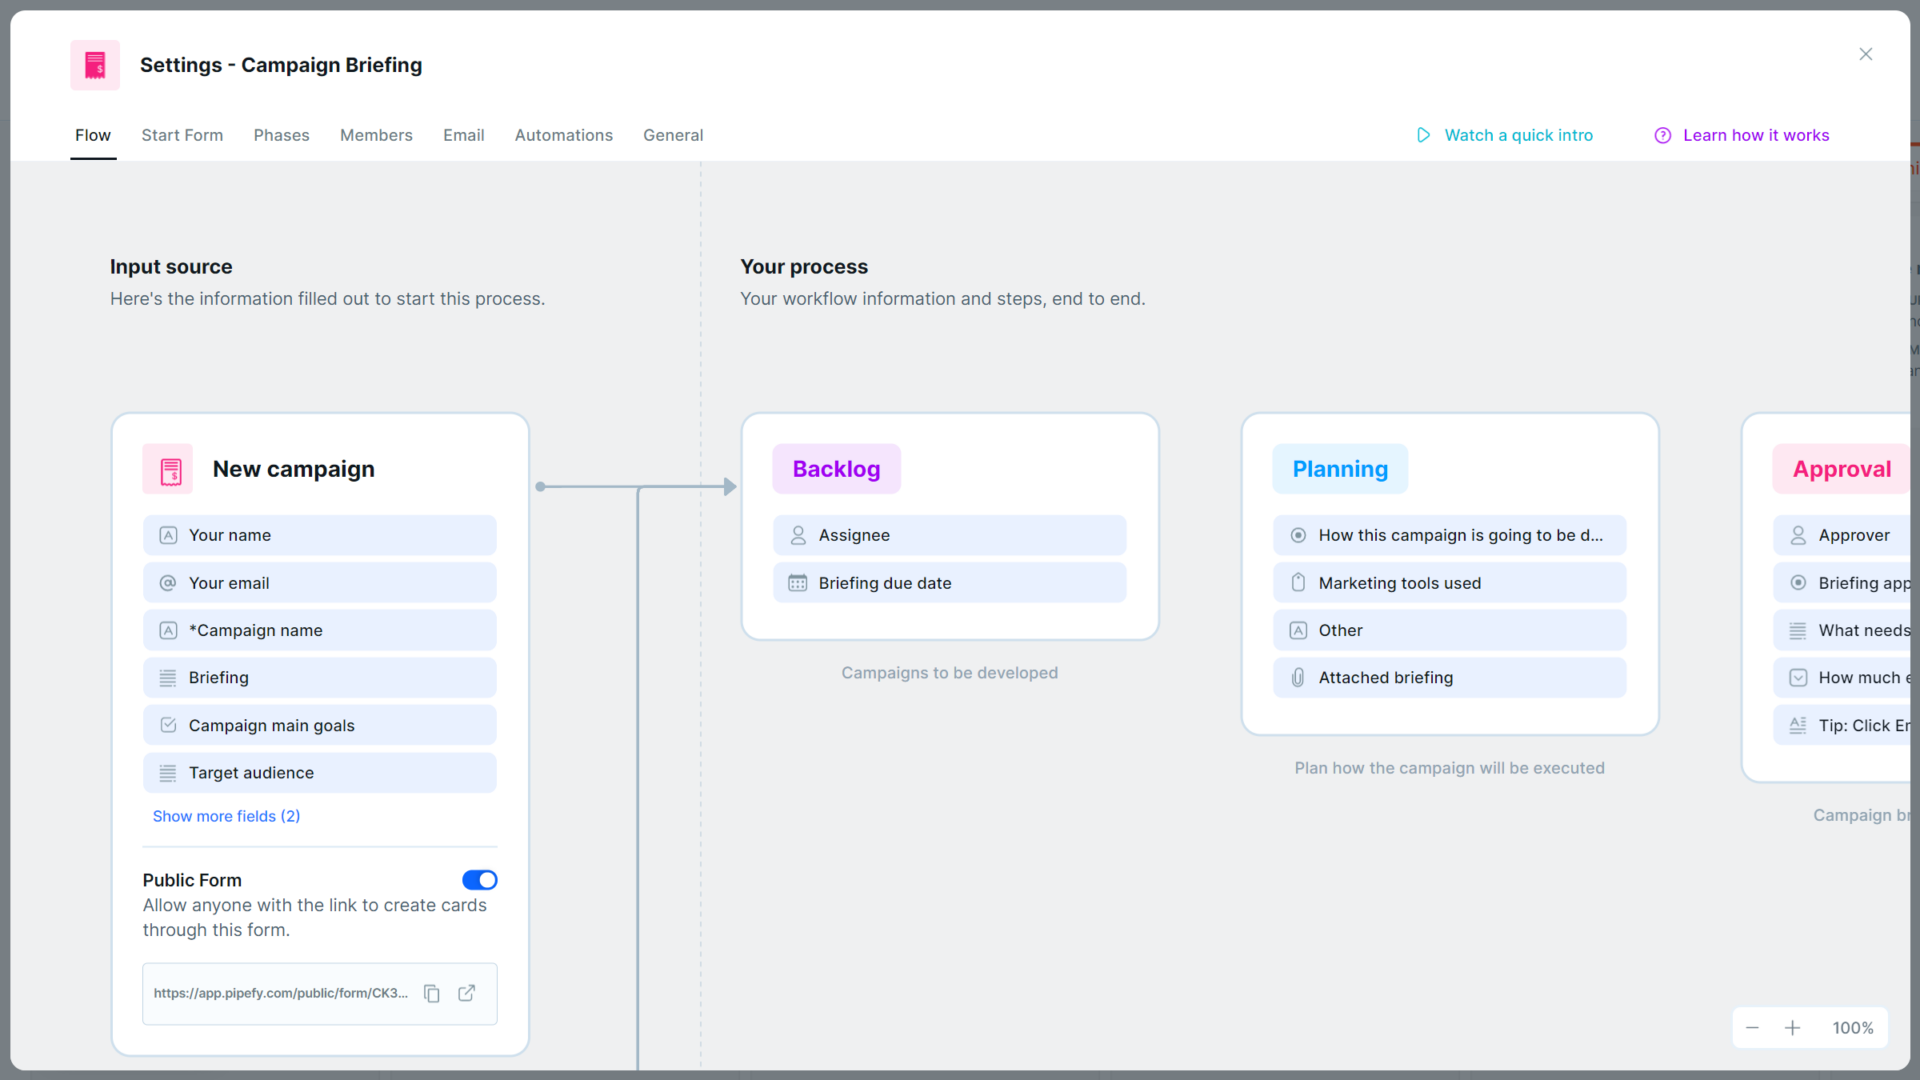Click the Approver person icon in Approval
Image resolution: width=1920 pixels, height=1080 pixels.
(x=1798, y=535)
